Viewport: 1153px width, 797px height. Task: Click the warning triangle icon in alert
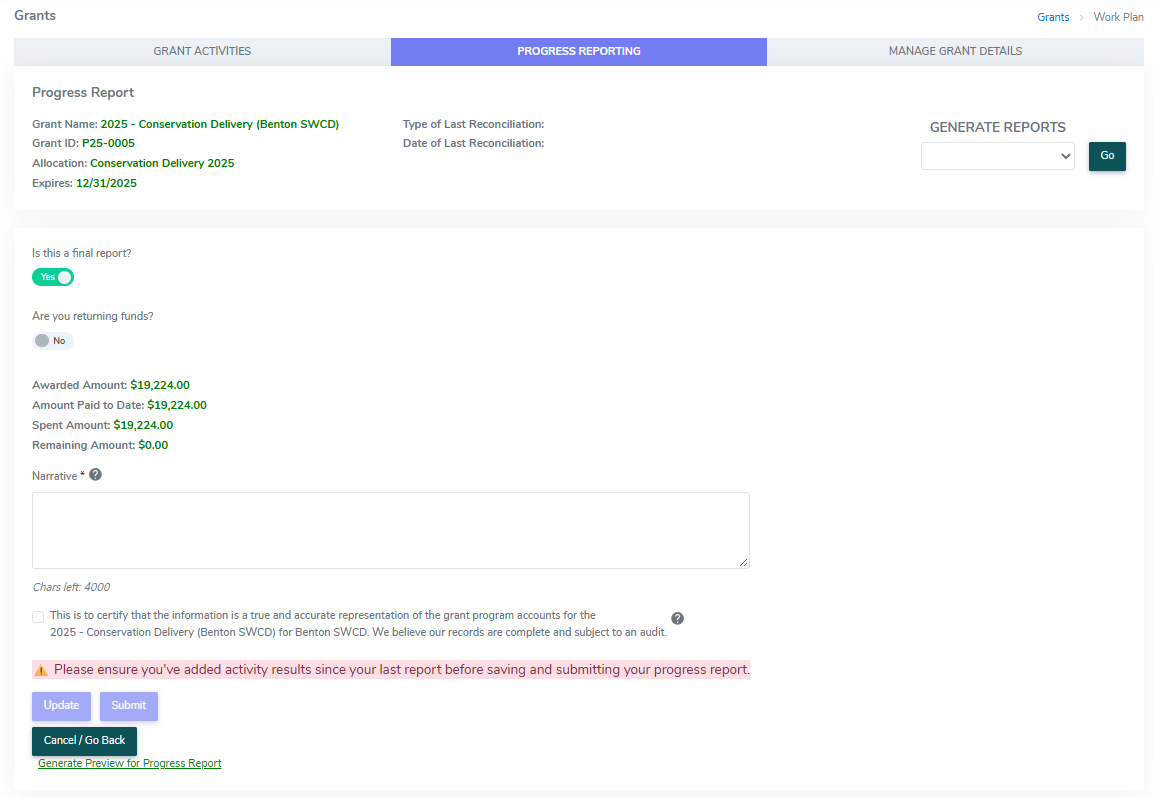[x=41, y=671]
